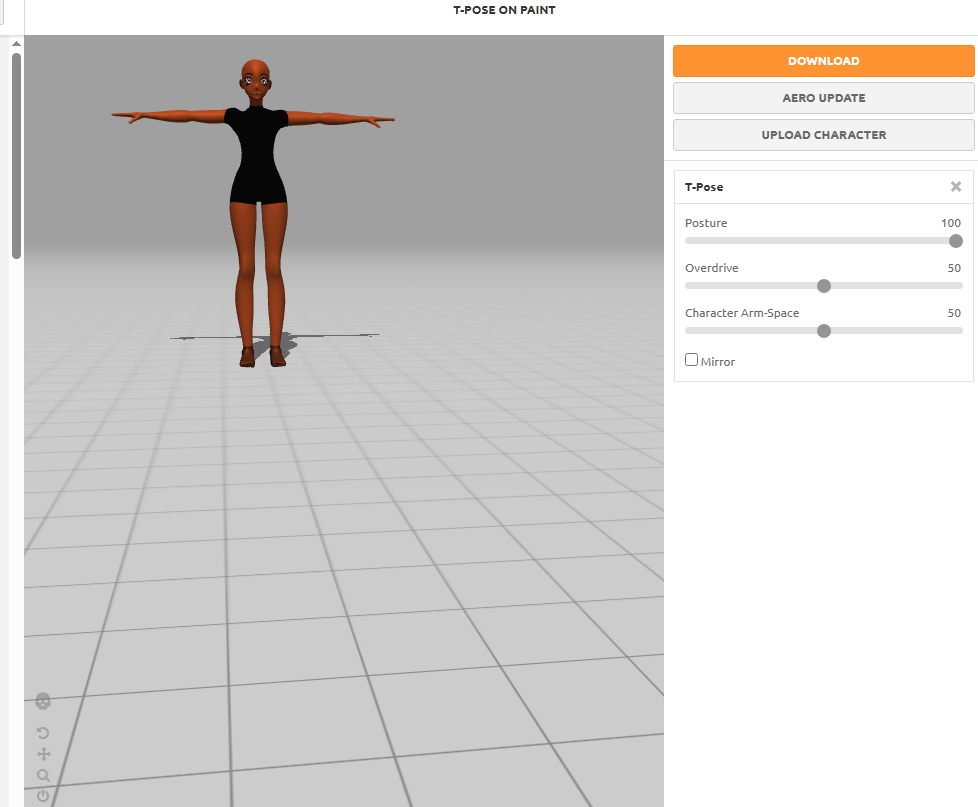Click the power reset camera icon

(43, 795)
